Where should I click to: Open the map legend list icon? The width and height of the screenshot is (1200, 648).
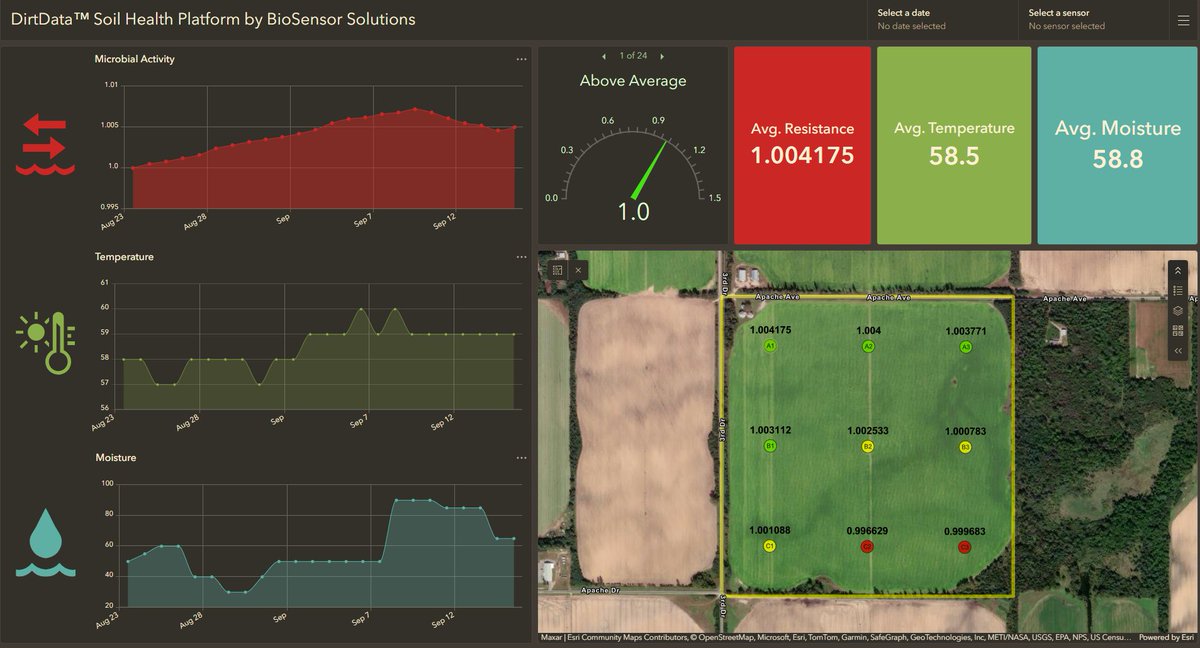click(1178, 291)
